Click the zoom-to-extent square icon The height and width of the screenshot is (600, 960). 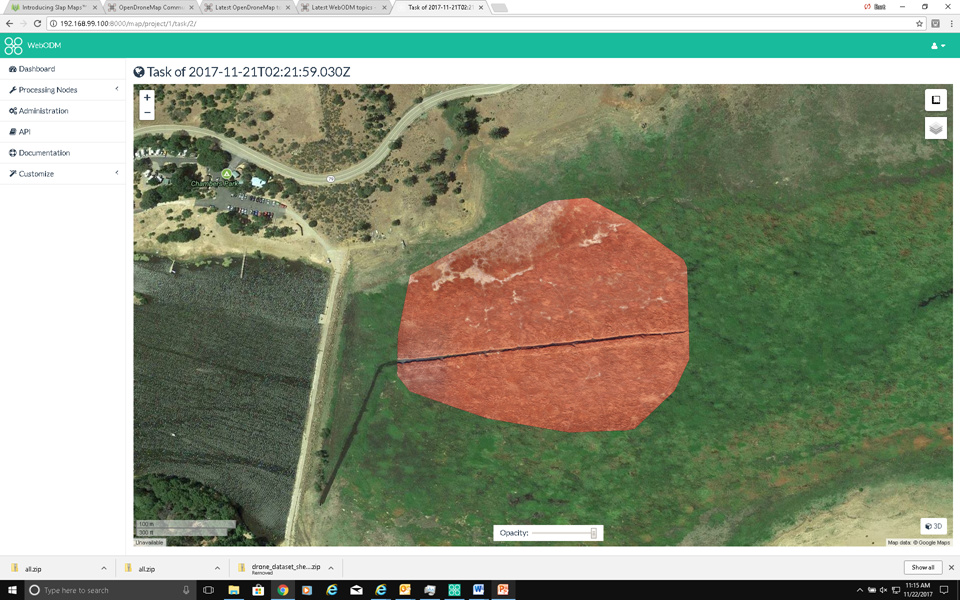pyautogui.click(x=936, y=100)
